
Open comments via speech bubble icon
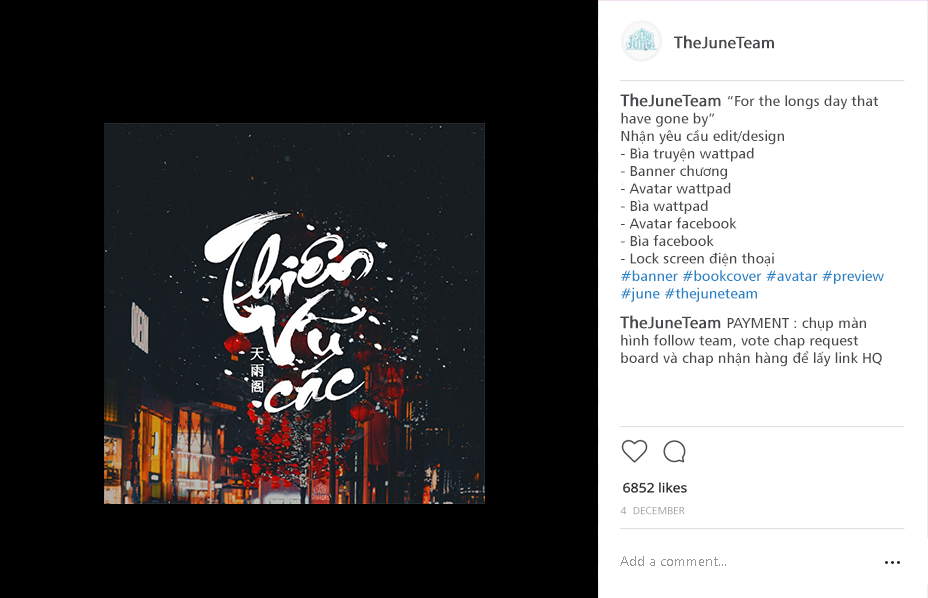[x=674, y=451]
